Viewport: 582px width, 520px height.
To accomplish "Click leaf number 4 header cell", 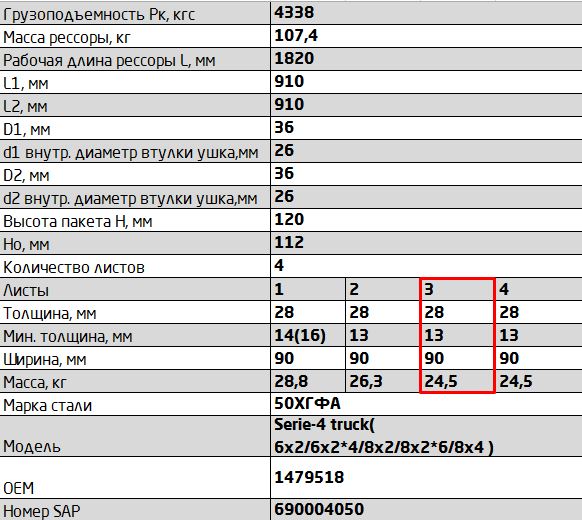I will click(x=539, y=289).
